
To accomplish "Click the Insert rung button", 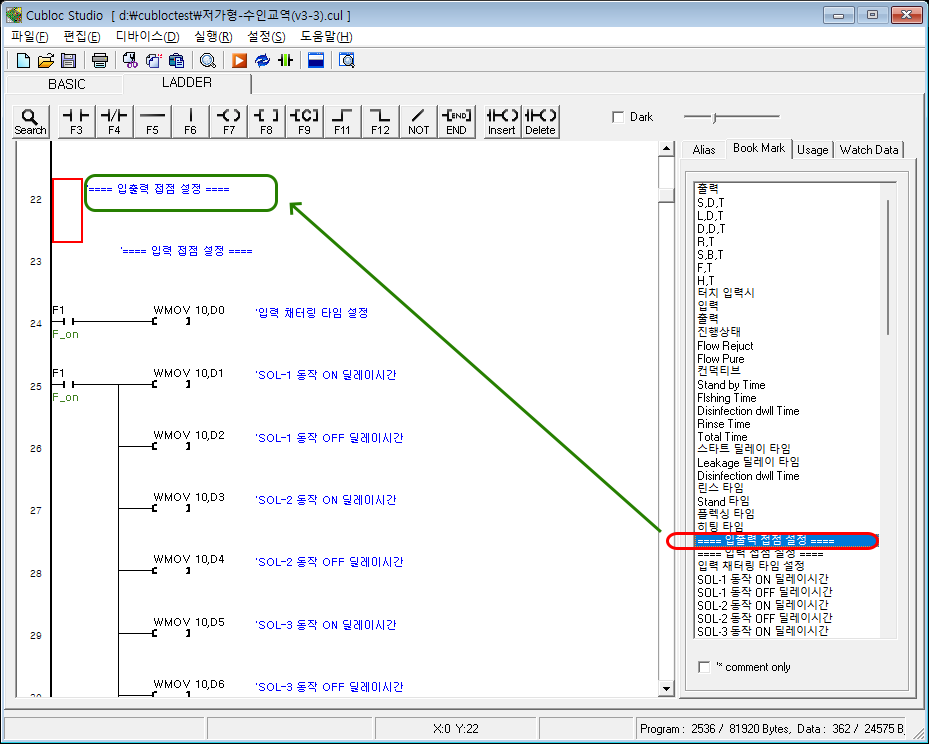I will 501,121.
